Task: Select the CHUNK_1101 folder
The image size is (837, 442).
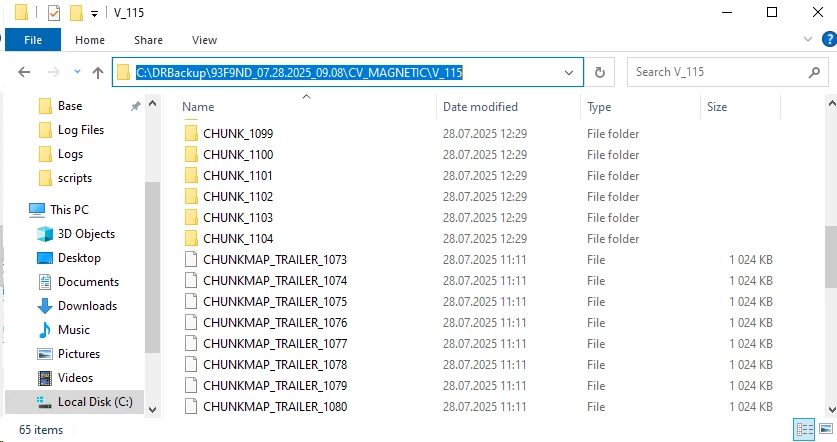Action: pos(238,176)
